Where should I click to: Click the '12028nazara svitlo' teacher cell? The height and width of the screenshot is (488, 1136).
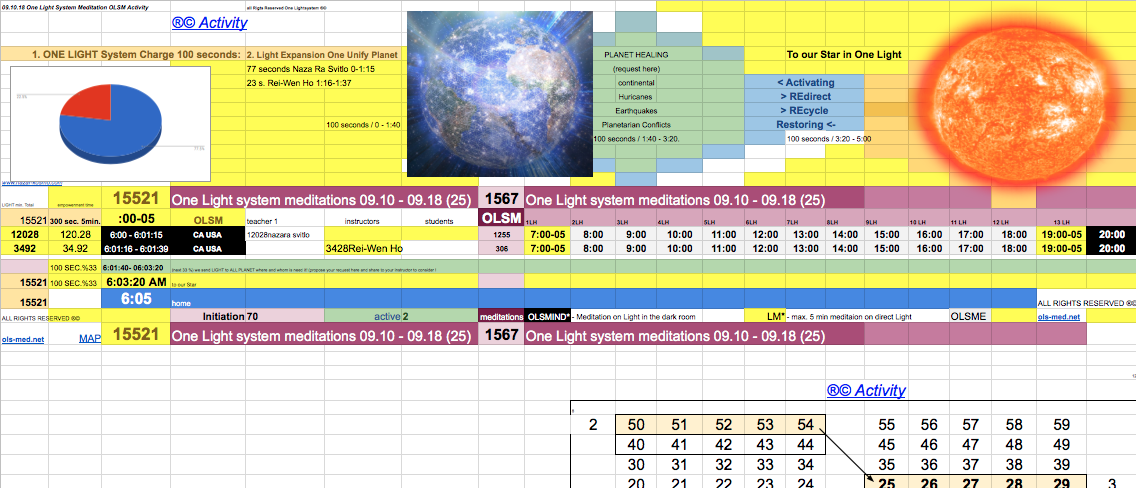(x=285, y=234)
